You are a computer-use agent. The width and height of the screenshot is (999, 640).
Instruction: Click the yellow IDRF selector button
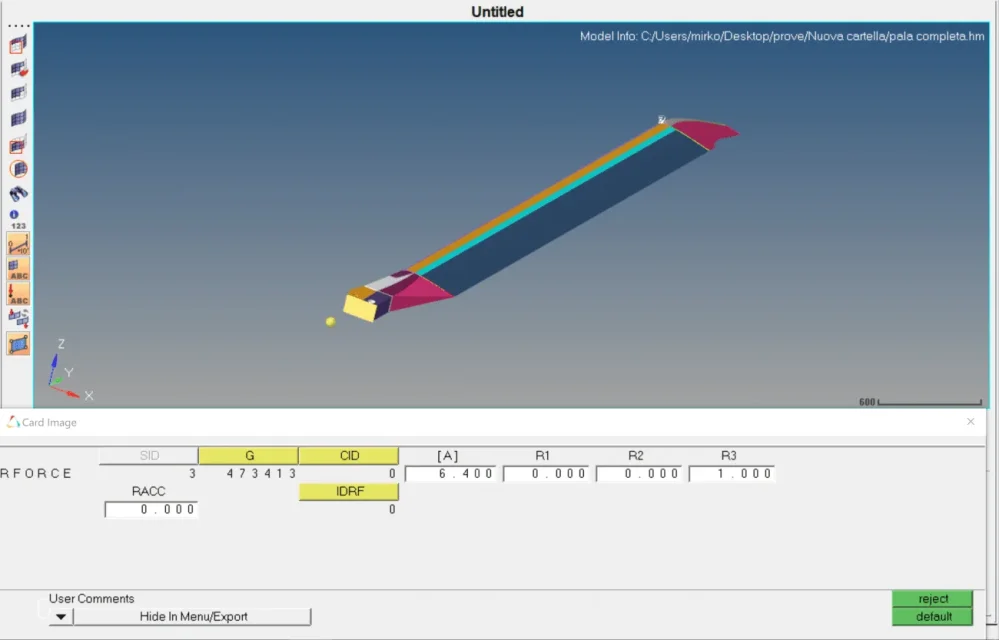coord(348,492)
